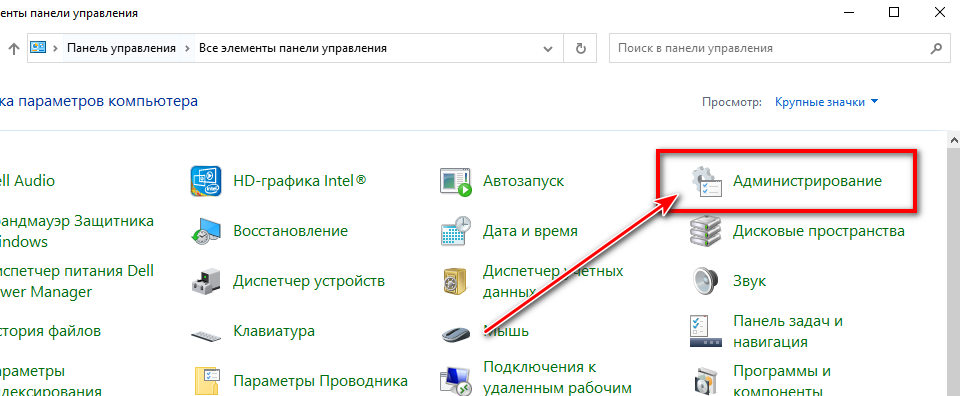Open Диспетчер учетных данных safe icon
The width and height of the screenshot is (960, 396).
click(456, 282)
